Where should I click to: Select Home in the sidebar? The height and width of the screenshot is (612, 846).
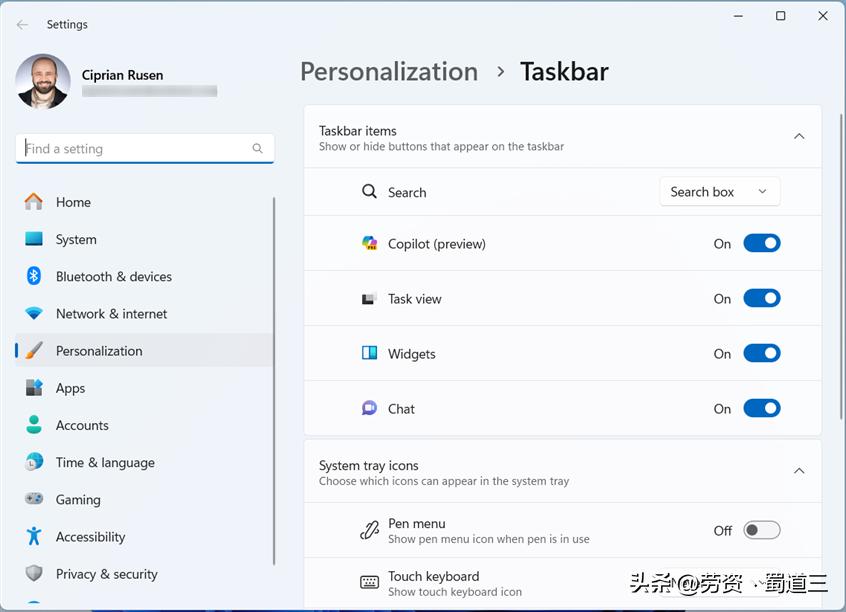point(72,202)
